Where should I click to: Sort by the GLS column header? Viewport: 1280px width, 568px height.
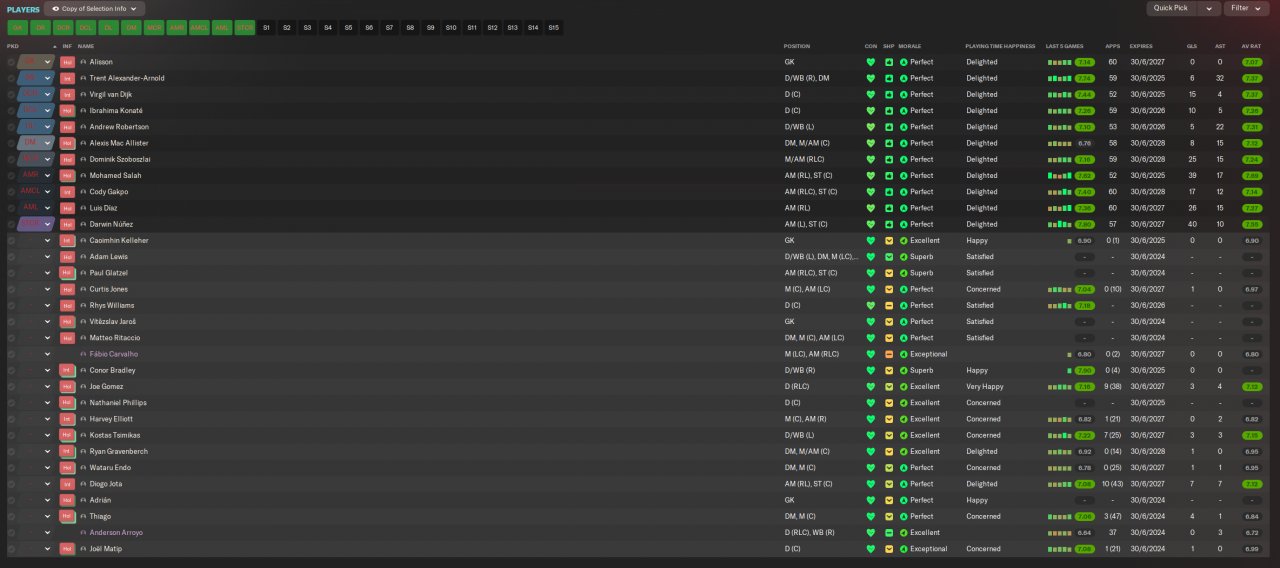click(1191, 46)
